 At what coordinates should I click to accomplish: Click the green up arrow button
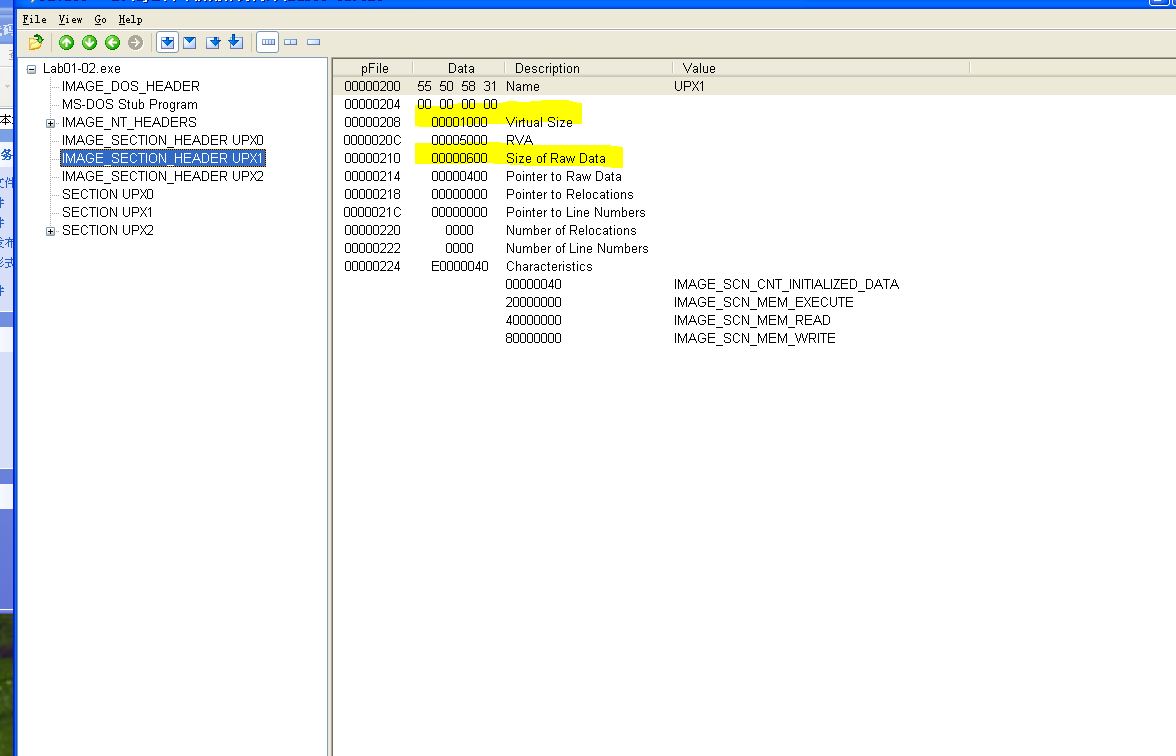(x=67, y=43)
